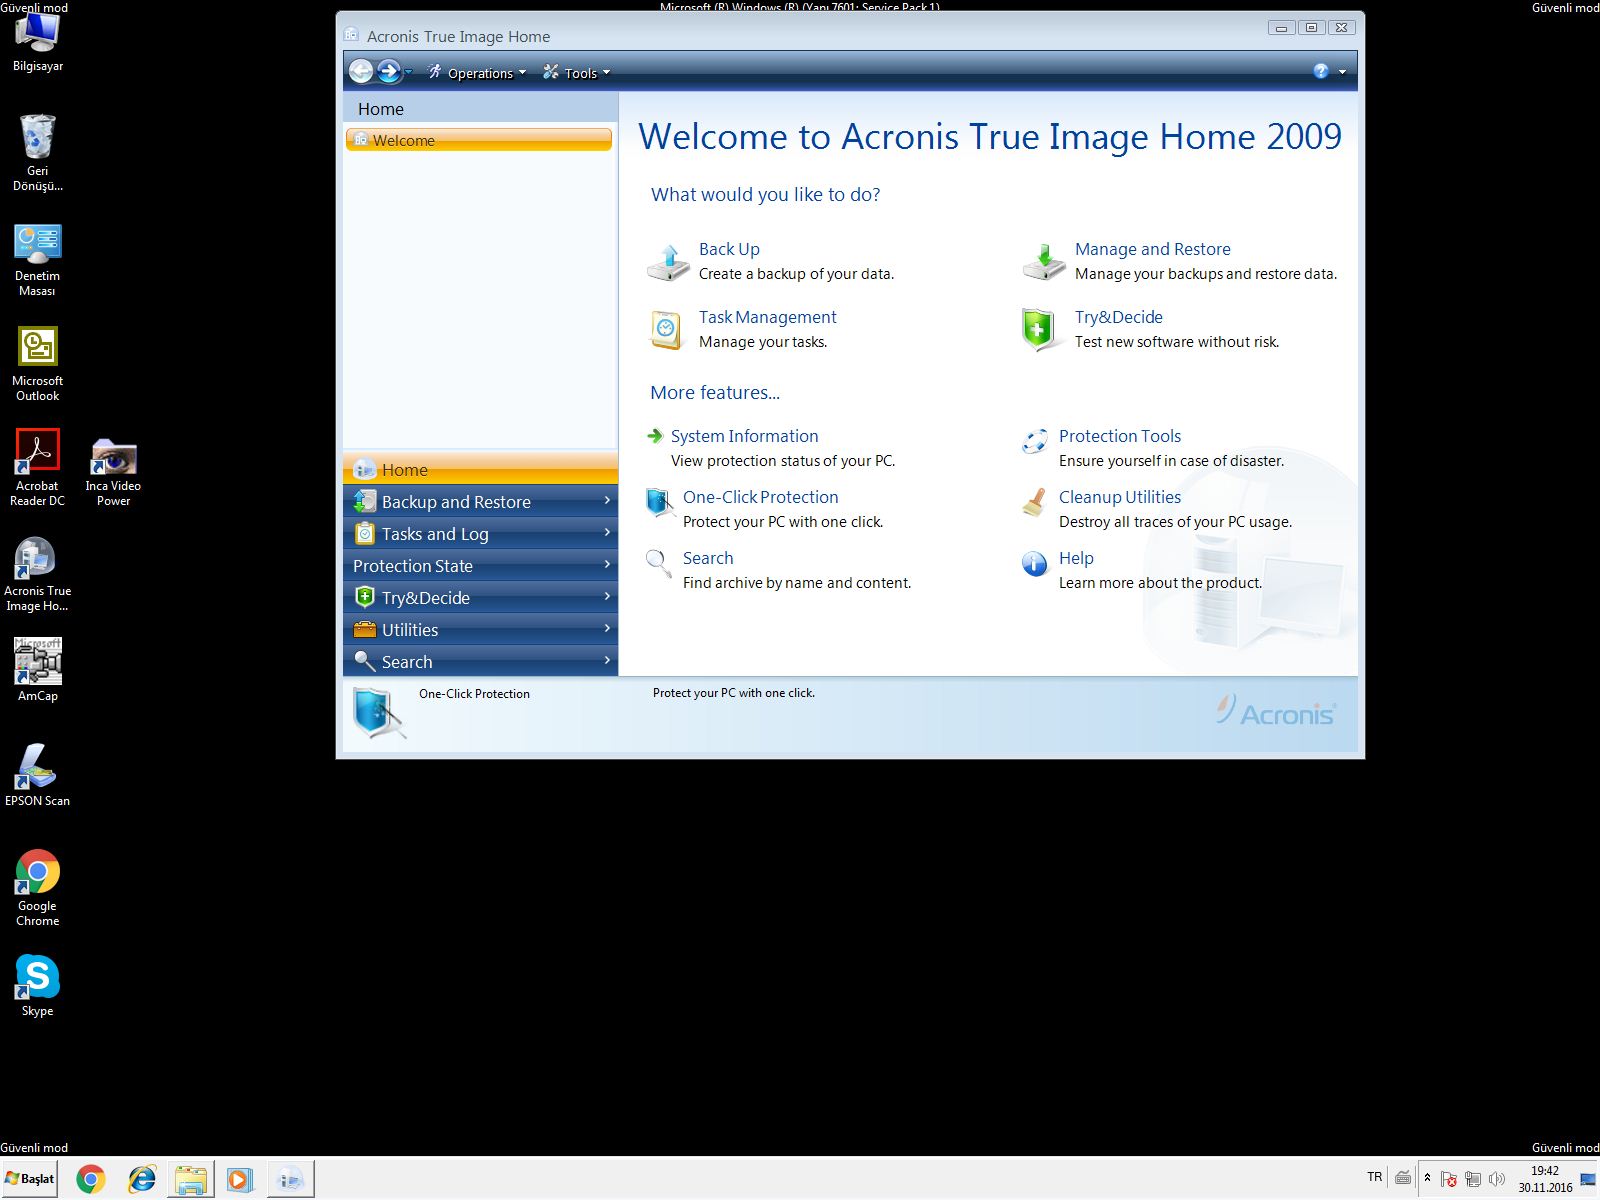Click the Bilgisayar desktop icon
Viewport: 1600px width, 1200px height.
(x=38, y=42)
